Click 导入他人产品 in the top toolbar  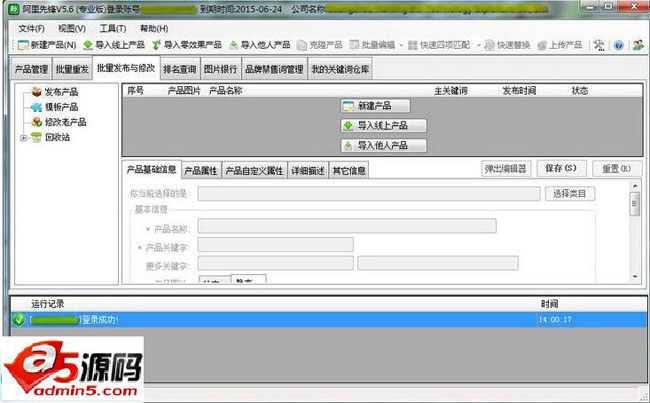point(260,45)
